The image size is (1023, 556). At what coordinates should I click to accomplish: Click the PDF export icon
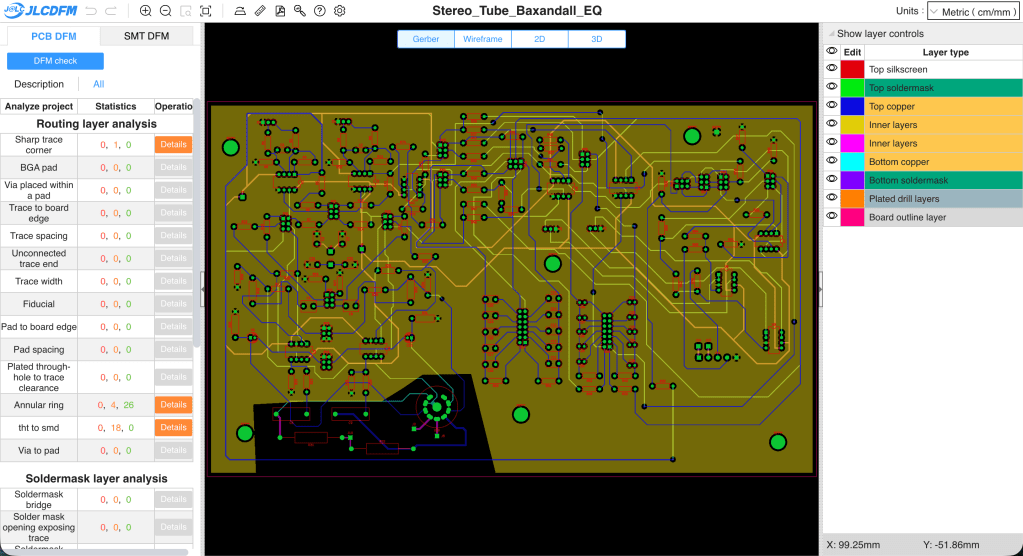(x=280, y=11)
